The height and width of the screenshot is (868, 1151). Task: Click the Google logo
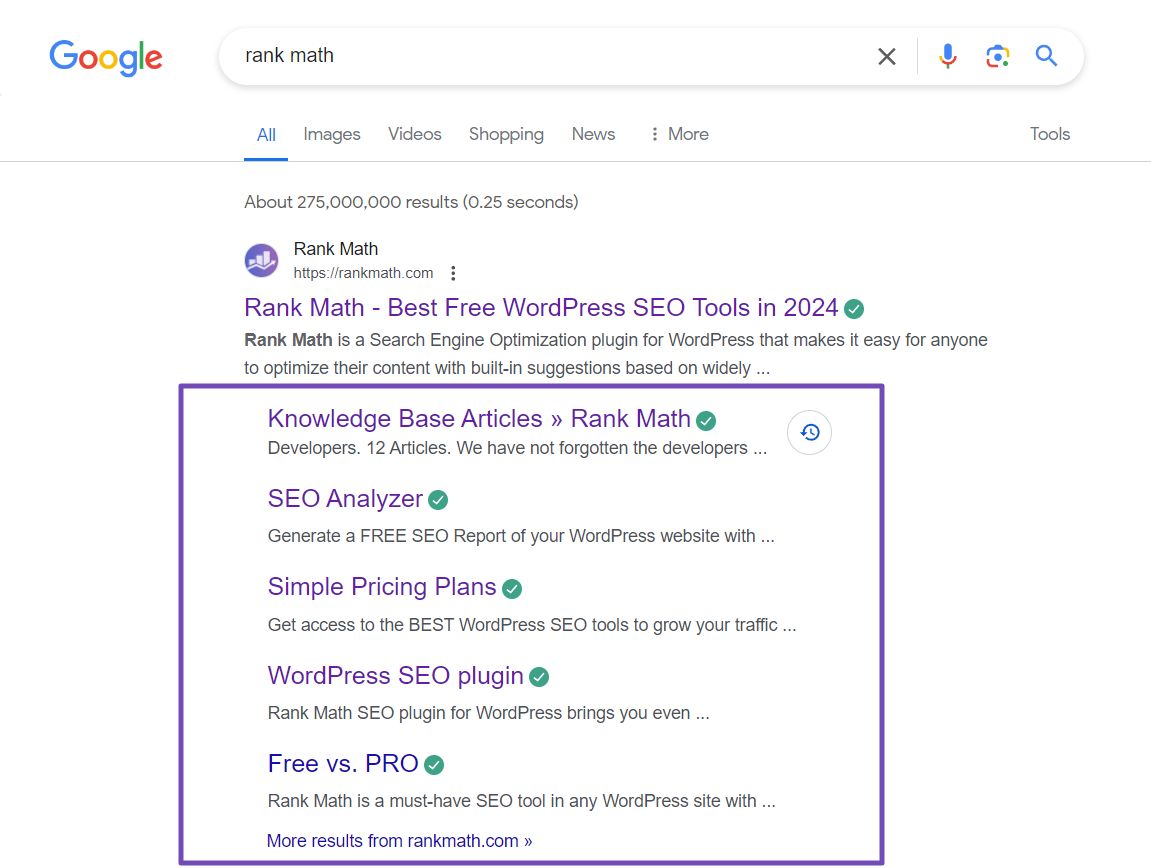(106, 58)
